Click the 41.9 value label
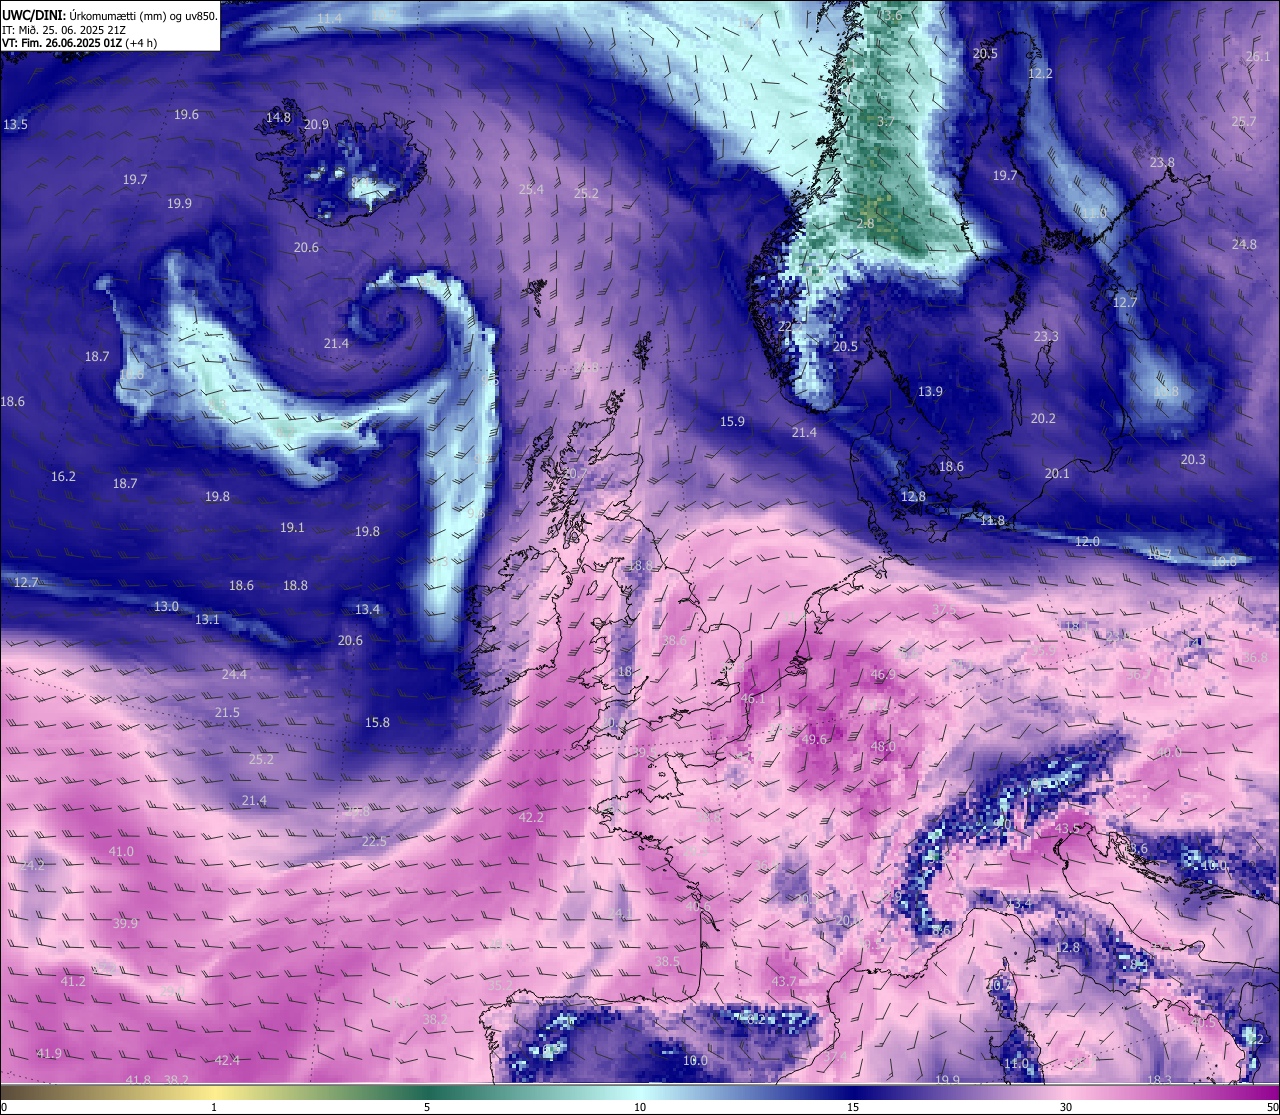 click(x=49, y=1054)
